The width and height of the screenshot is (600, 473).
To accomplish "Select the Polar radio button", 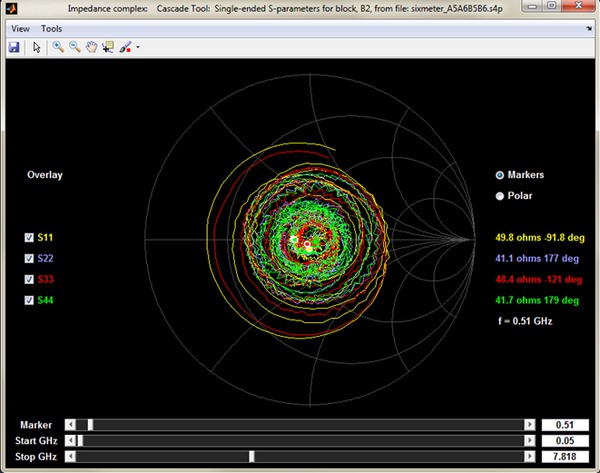I will click(x=500, y=196).
